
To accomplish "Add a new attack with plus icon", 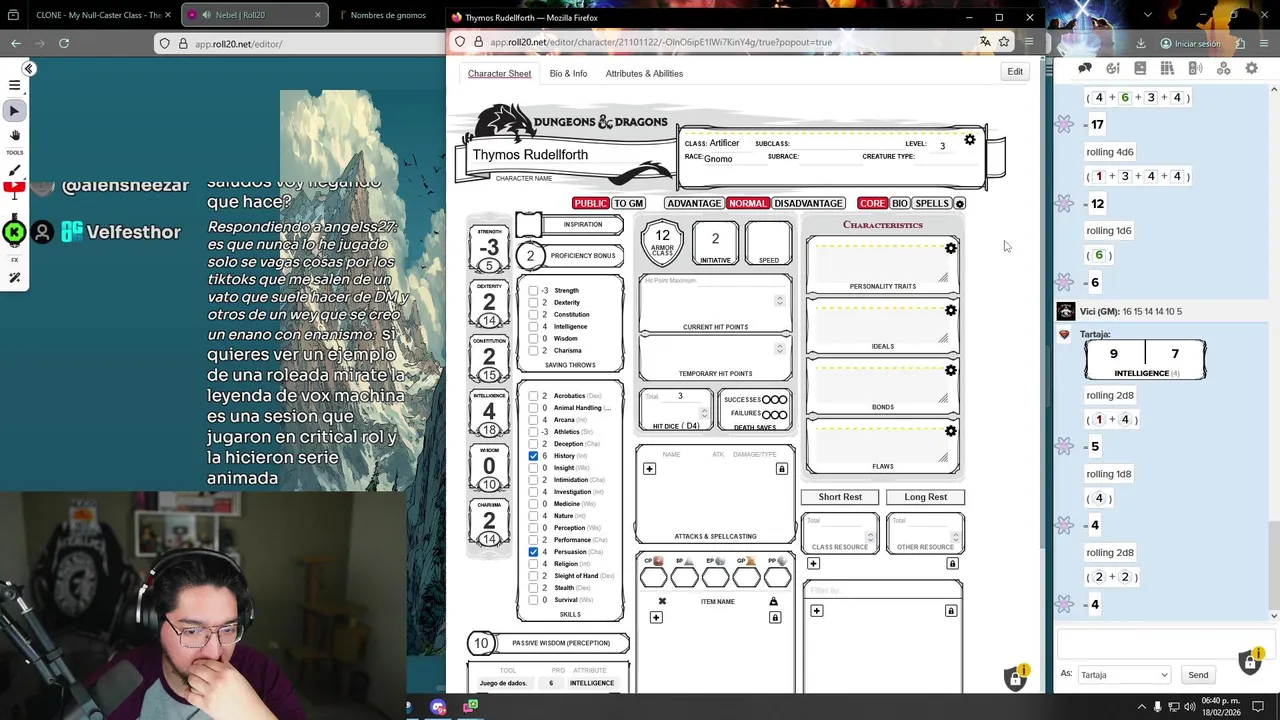I will [x=649, y=469].
